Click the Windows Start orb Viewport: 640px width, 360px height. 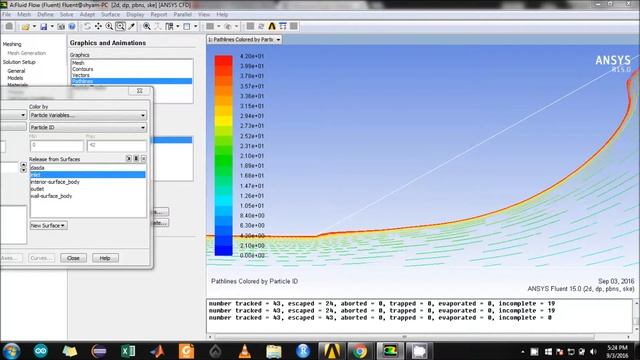click(11, 351)
